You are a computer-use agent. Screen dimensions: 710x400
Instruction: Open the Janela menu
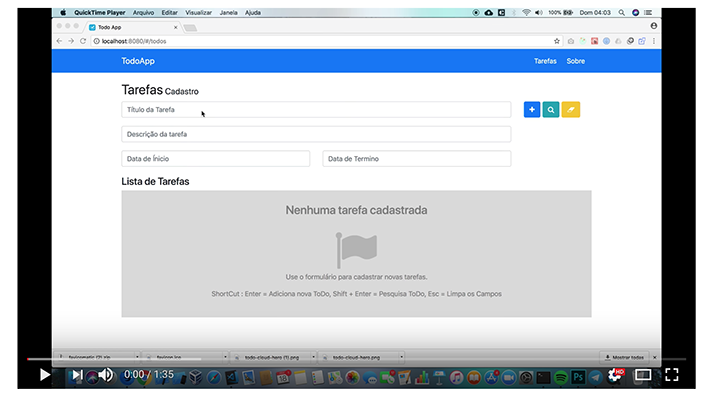[228, 13]
